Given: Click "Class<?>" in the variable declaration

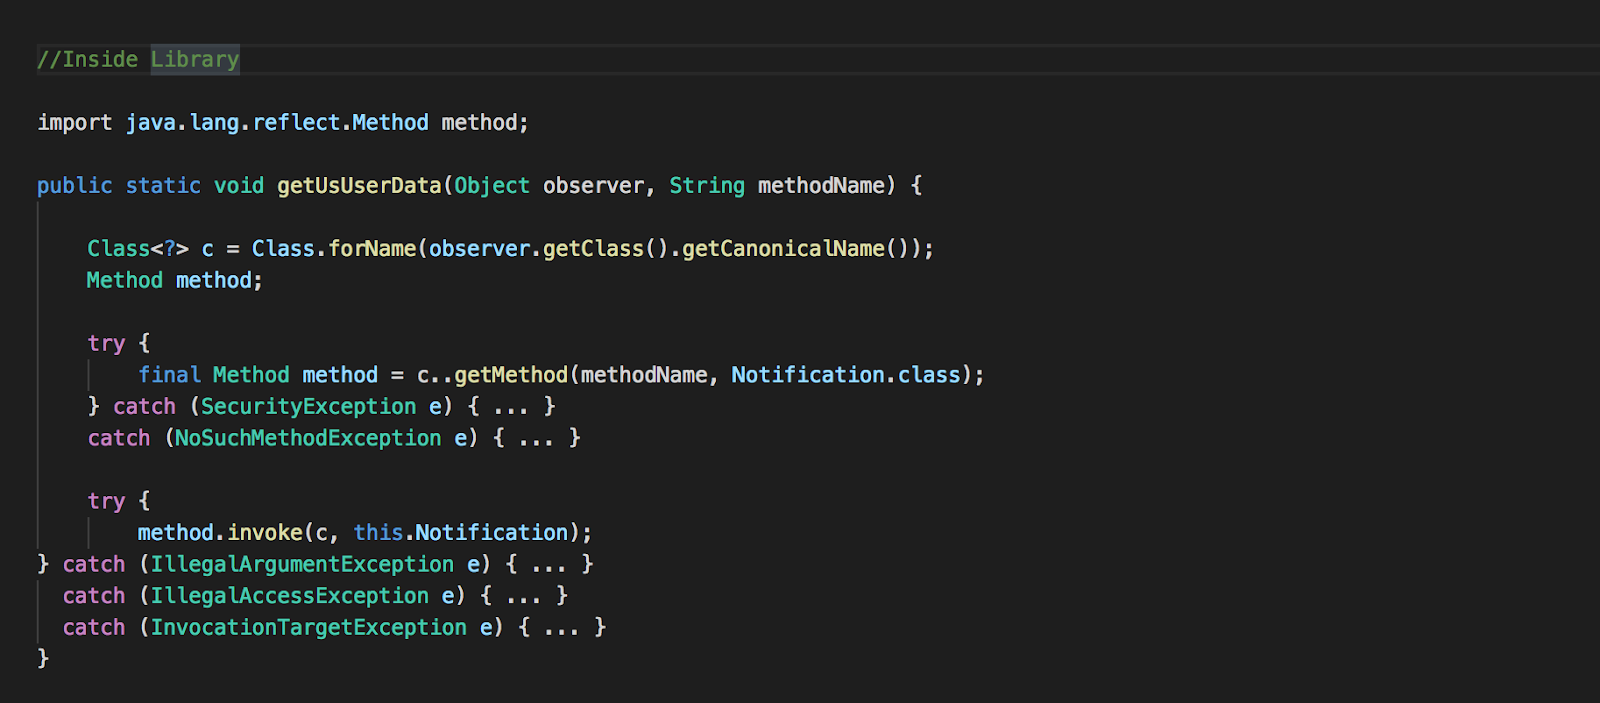Looking at the screenshot, I should [138, 248].
